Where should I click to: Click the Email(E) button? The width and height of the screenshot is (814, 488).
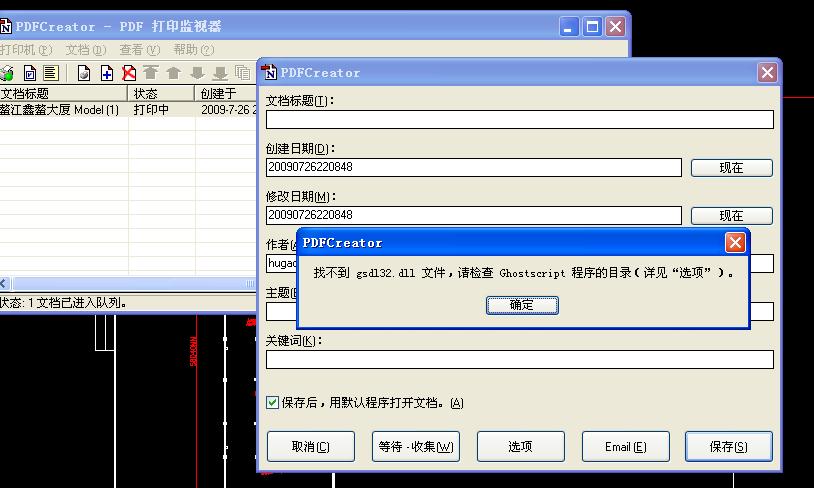coord(626,446)
